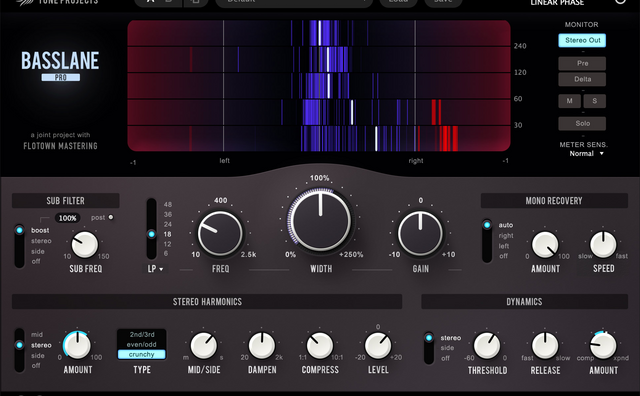Set Sub Filter mode to side
640x396 pixels.
38,251
